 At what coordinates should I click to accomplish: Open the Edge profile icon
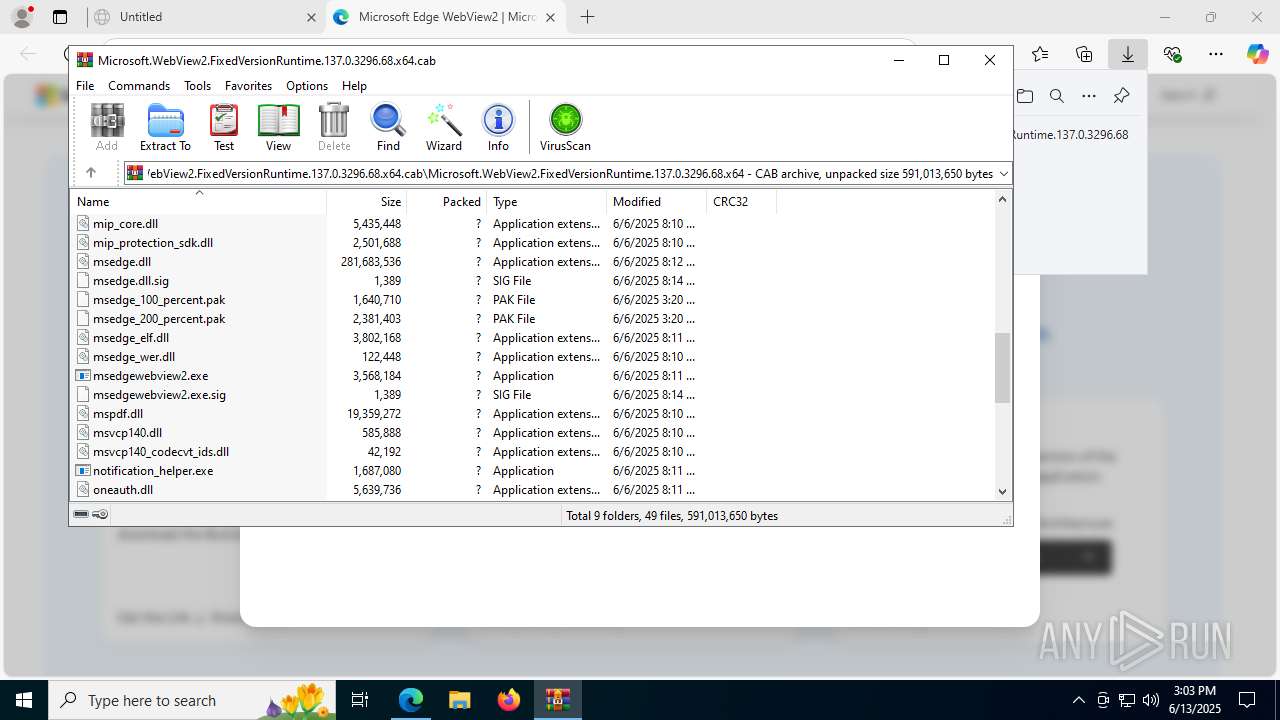(22, 17)
